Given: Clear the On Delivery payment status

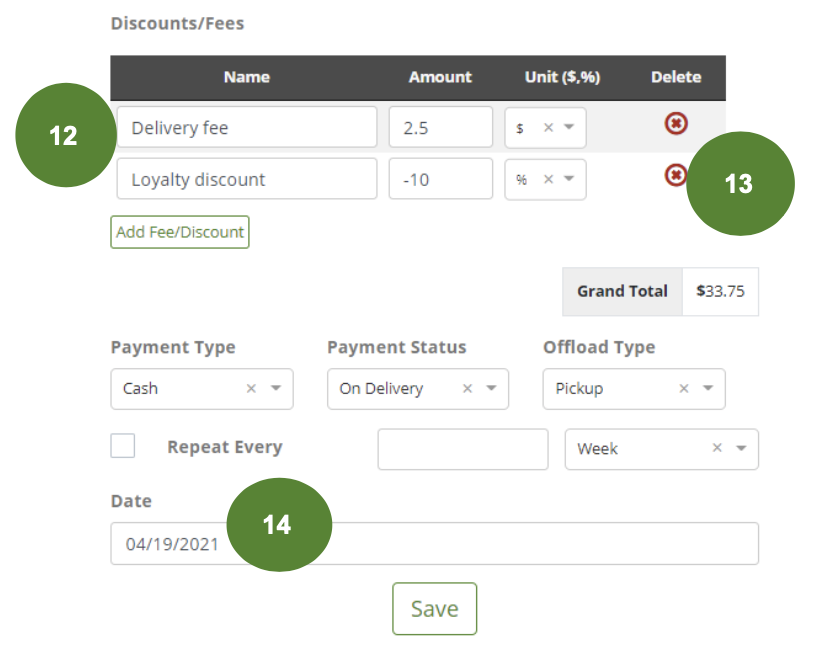Looking at the screenshot, I should click(467, 388).
